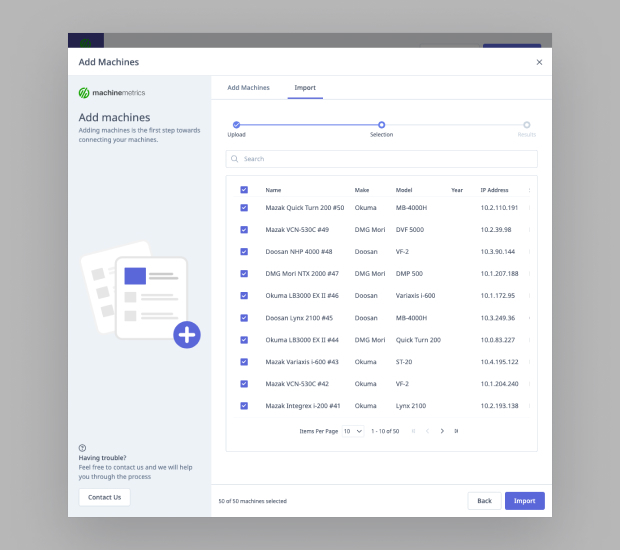Switch to the Add Machines tab
This screenshot has width=620, height=550.
[248, 88]
